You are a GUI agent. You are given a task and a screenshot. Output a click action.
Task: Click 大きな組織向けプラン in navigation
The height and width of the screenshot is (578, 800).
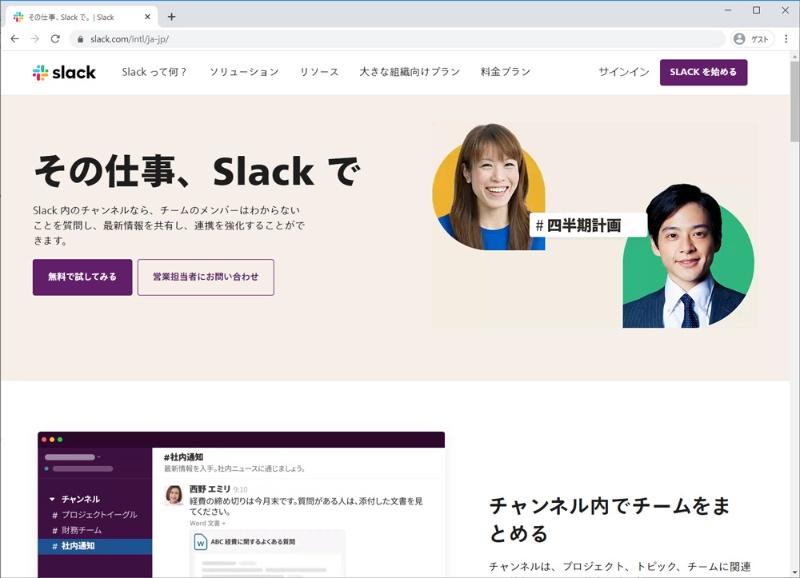click(409, 72)
